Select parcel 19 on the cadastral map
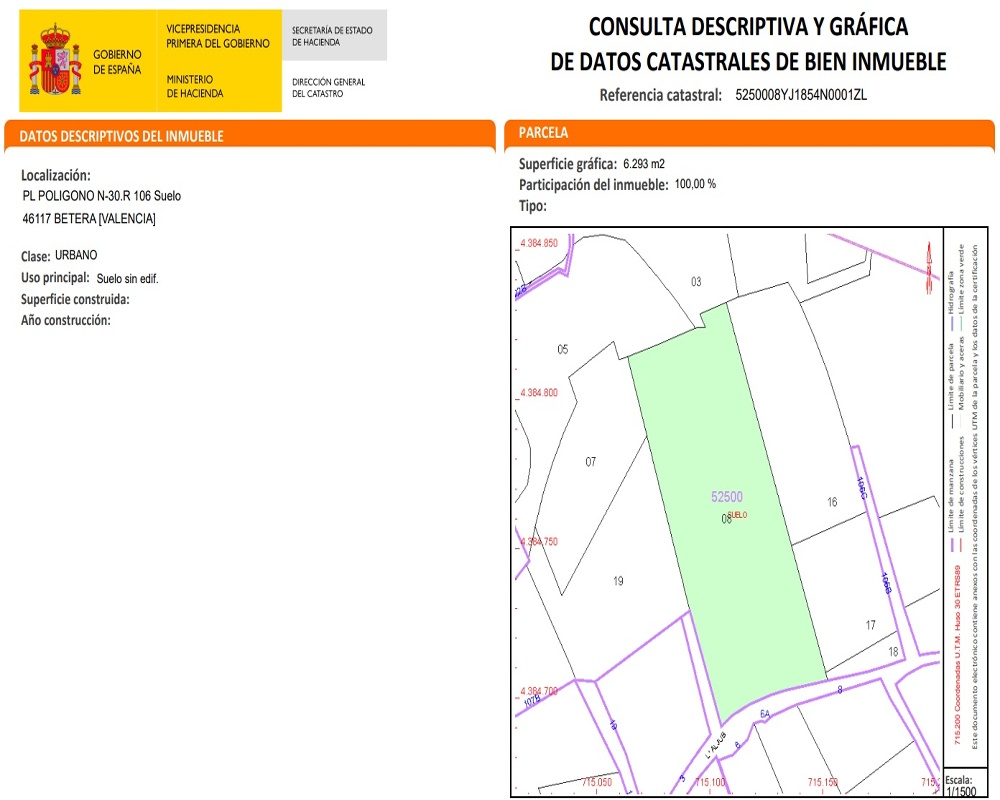Screen dimensions: 1000x800 coord(618,581)
